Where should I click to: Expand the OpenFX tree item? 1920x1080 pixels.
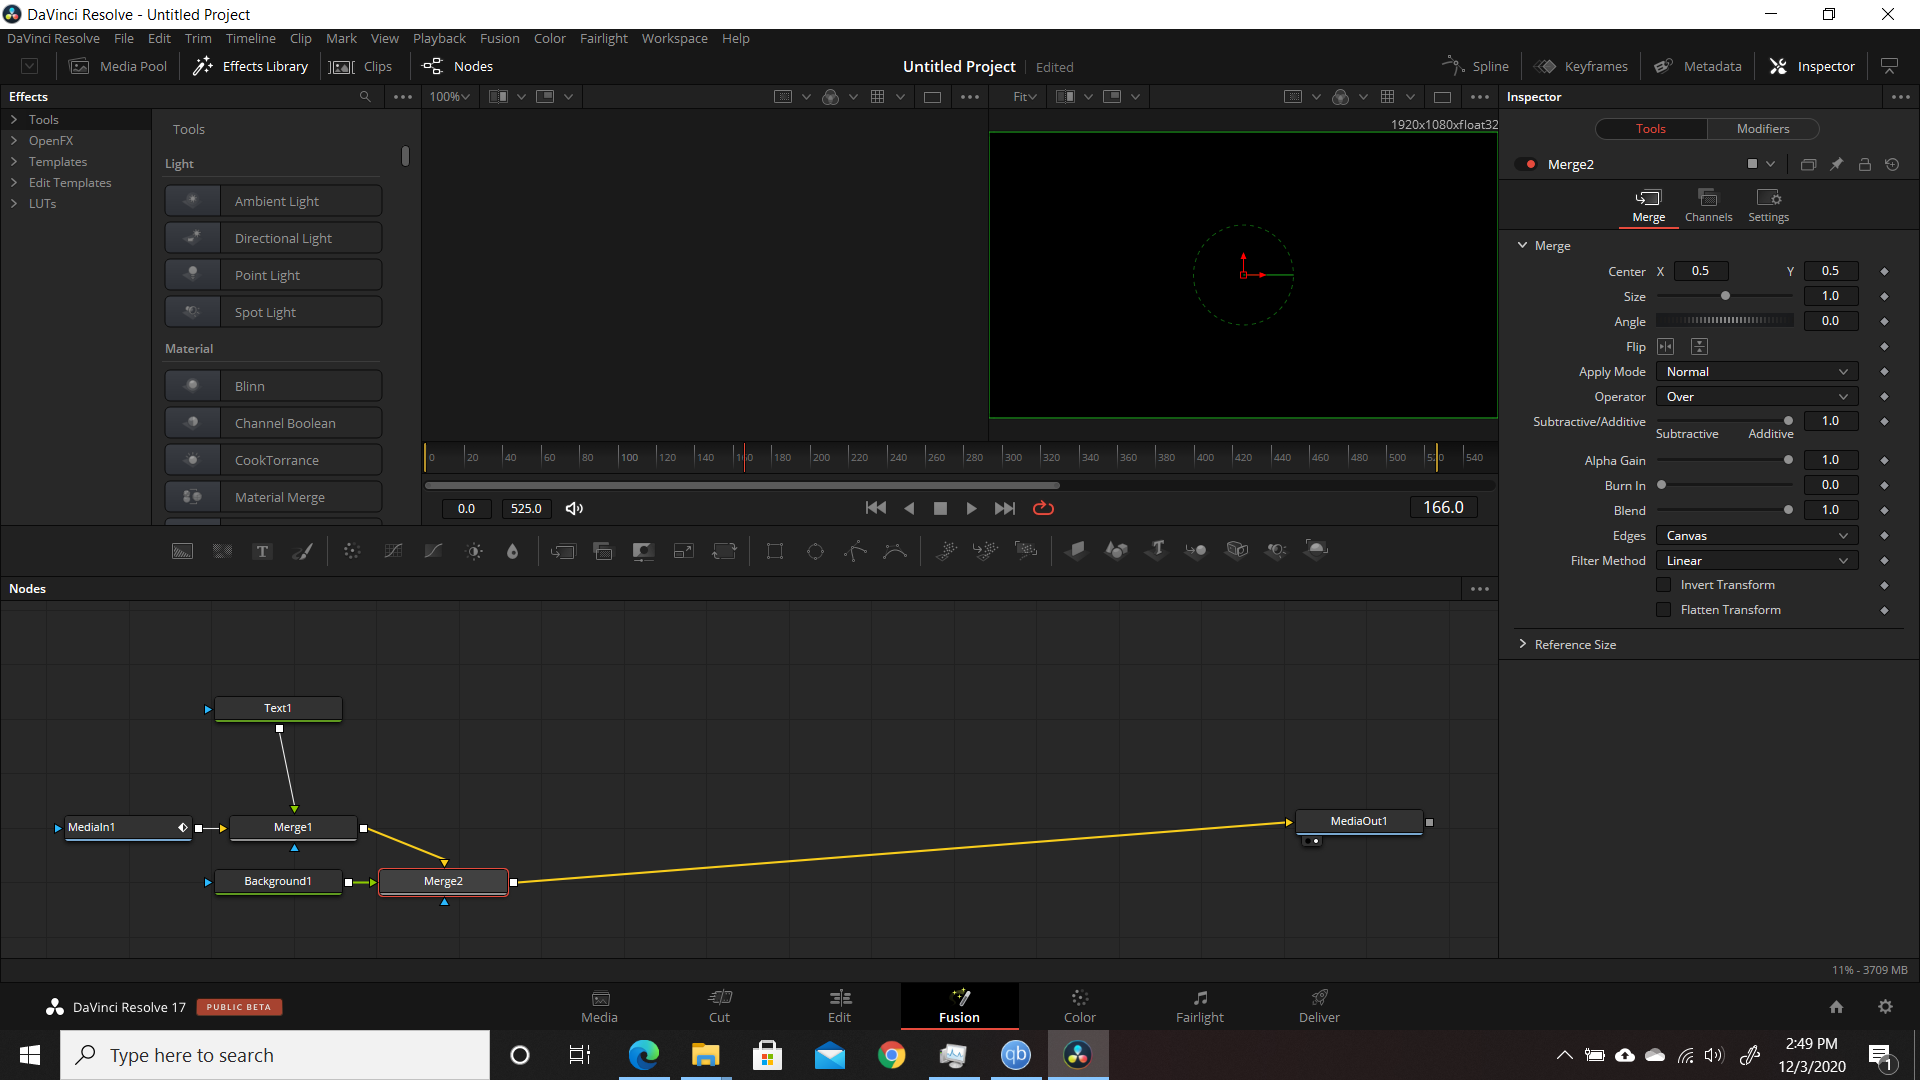point(14,141)
